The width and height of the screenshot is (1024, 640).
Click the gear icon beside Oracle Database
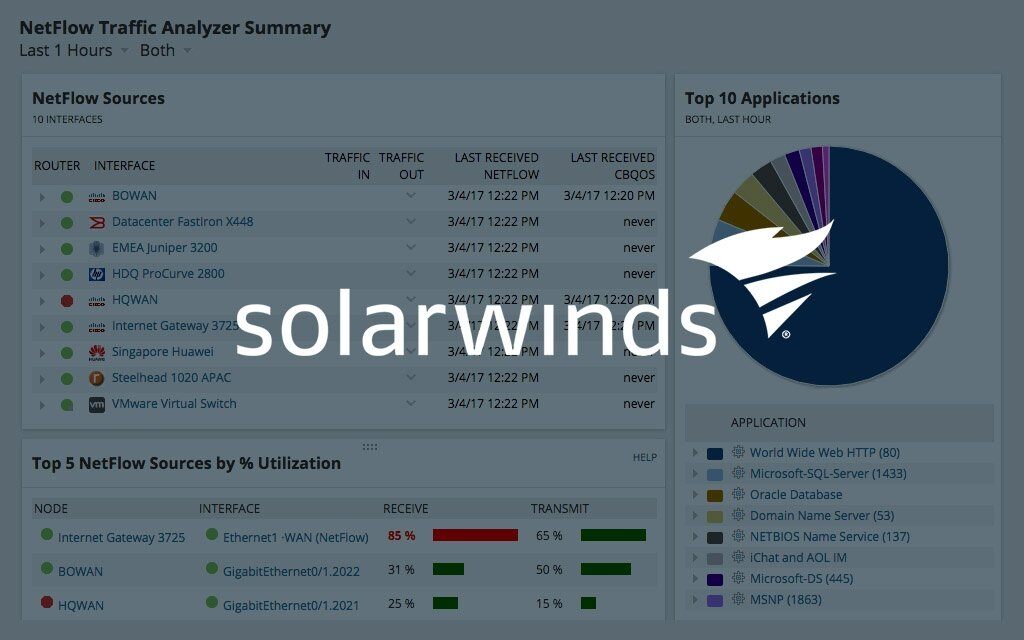point(738,495)
